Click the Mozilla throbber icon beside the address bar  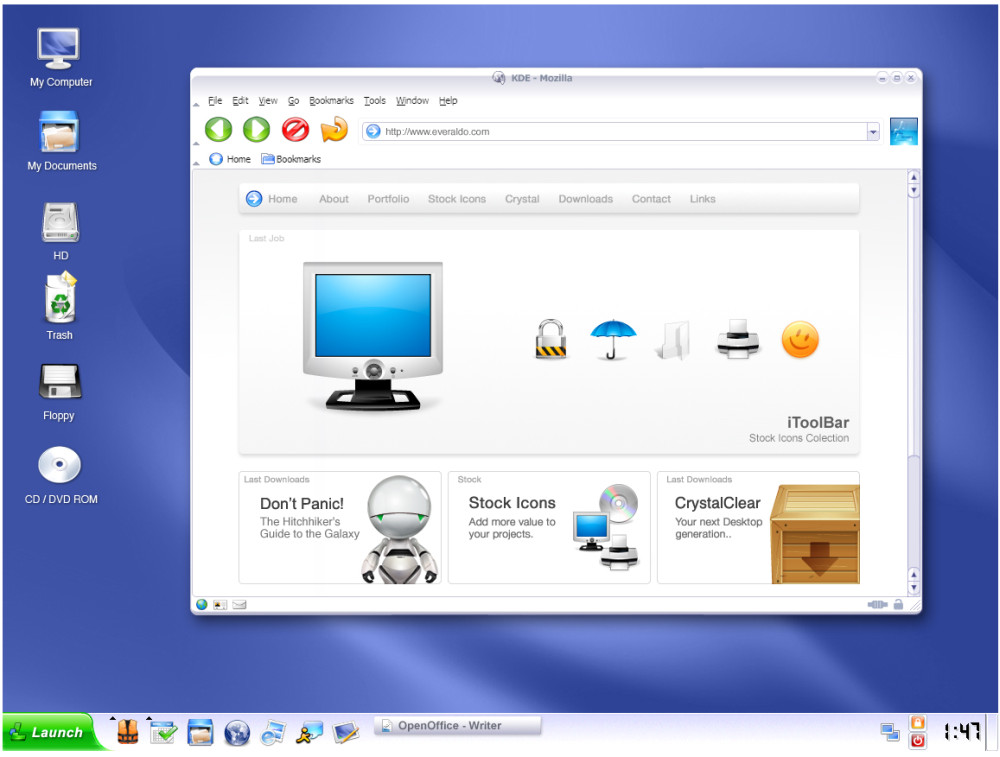pos(904,131)
